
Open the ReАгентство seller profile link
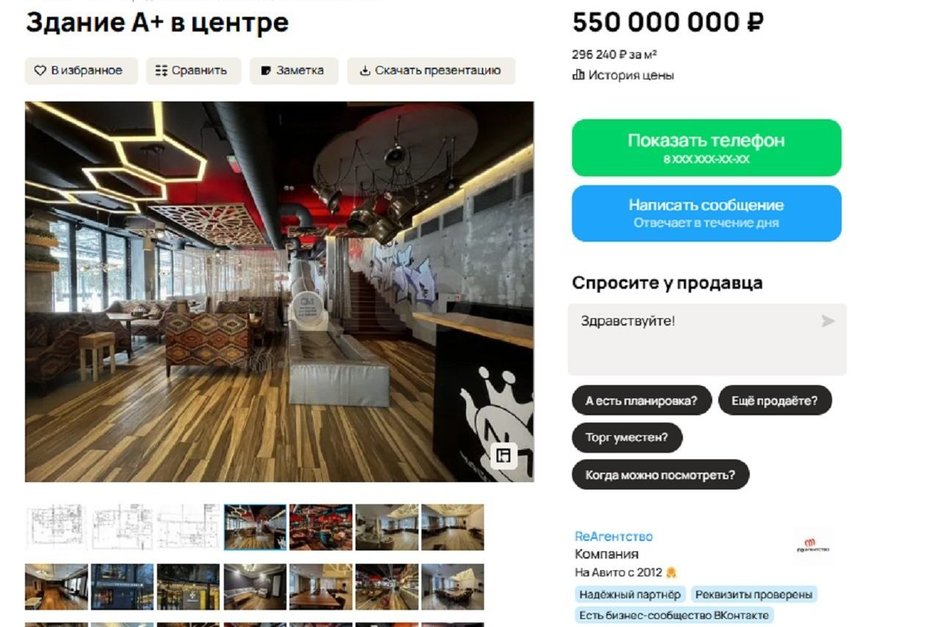(x=613, y=536)
